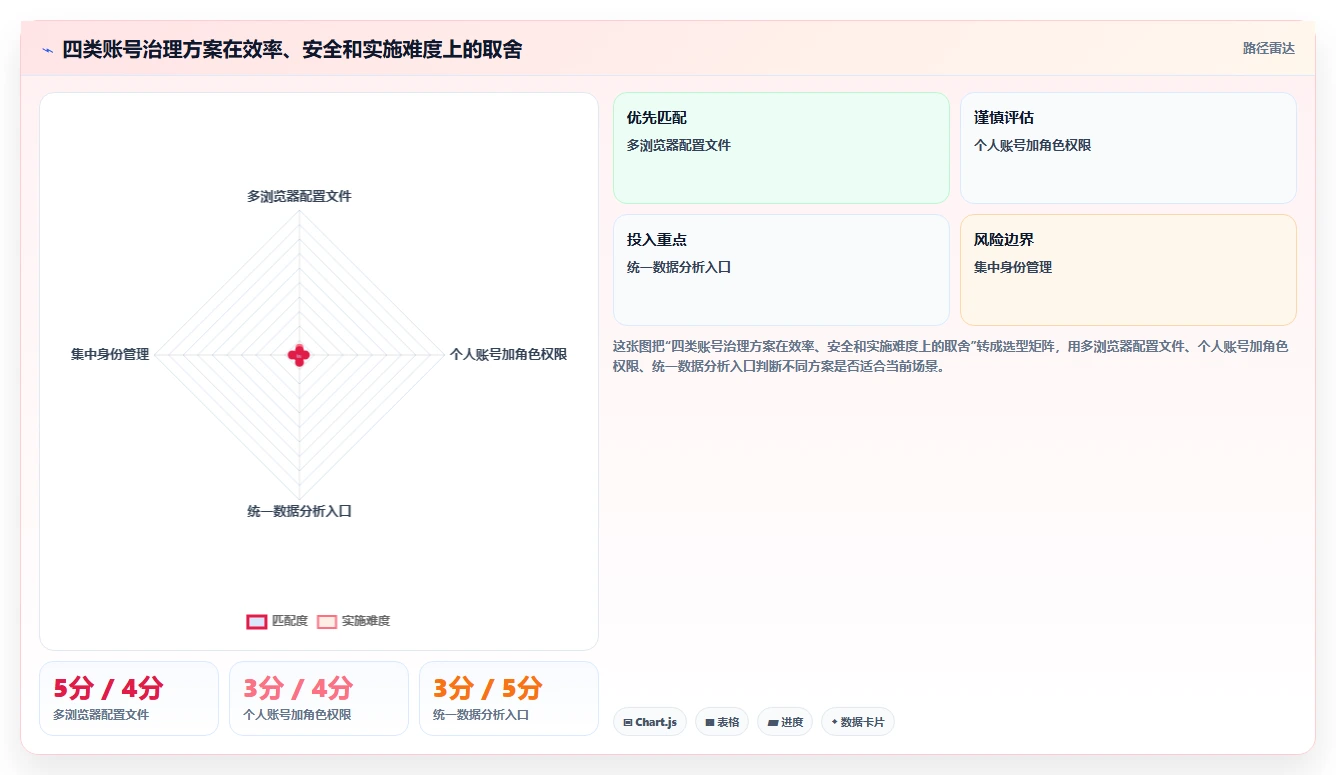Viewport: 1336px width, 775px height.
Task: Click the 集中身份管理 radar axis label
Action: pyautogui.click(x=110, y=354)
